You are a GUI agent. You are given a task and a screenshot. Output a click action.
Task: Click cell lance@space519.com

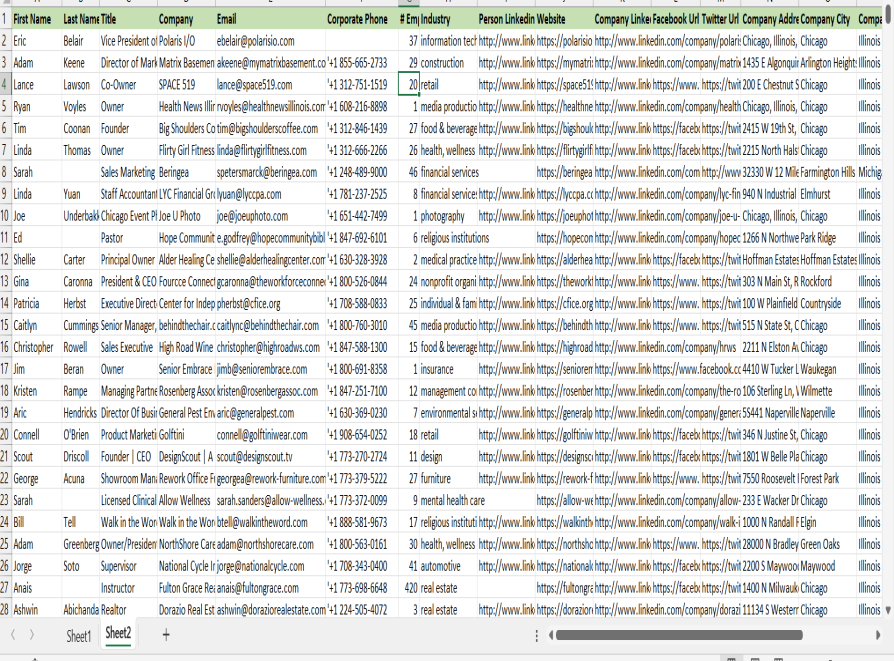tap(270, 85)
